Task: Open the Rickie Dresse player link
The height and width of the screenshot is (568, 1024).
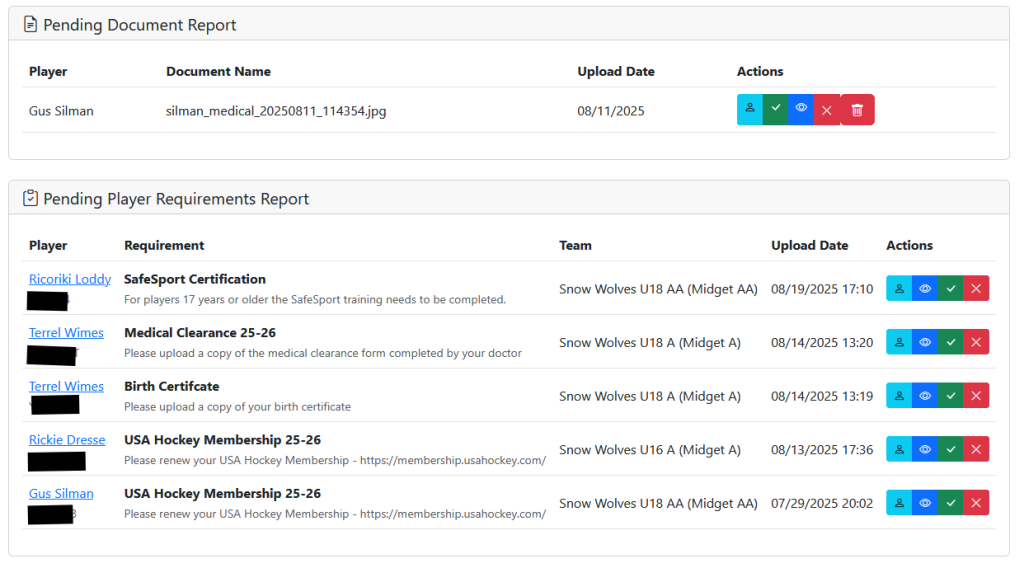Action: 68,440
